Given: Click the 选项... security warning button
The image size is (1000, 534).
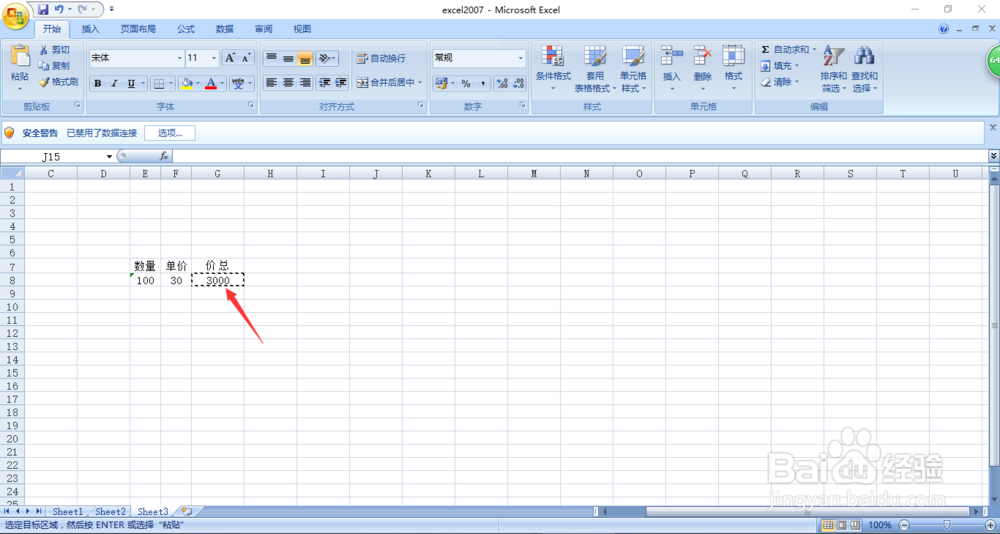Looking at the screenshot, I should 170,133.
